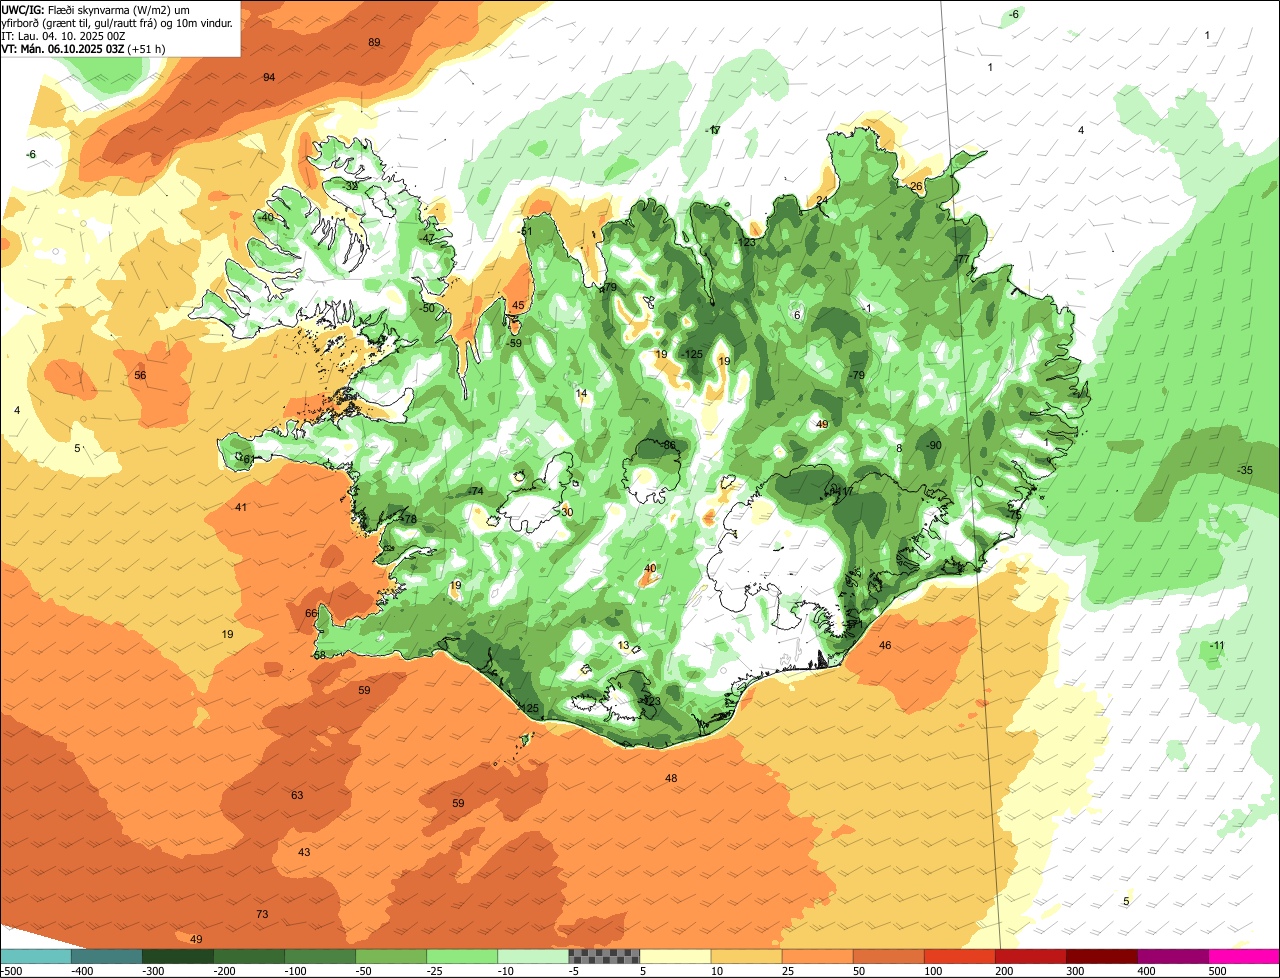Click the map value '89'
Image resolution: width=1280 pixels, height=978 pixels.
[x=374, y=42]
